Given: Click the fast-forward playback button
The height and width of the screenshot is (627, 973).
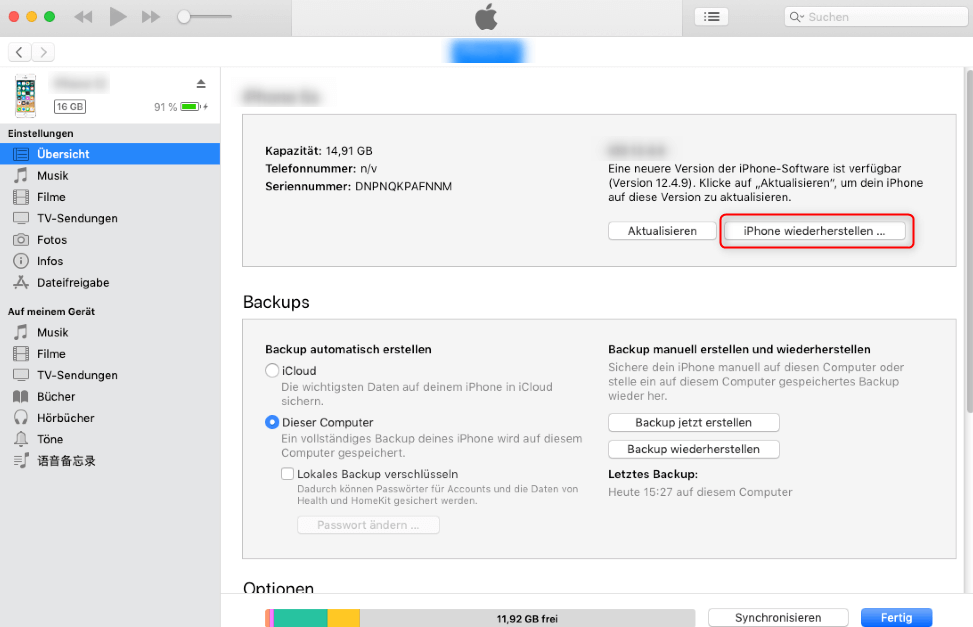Looking at the screenshot, I should click(151, 17).
